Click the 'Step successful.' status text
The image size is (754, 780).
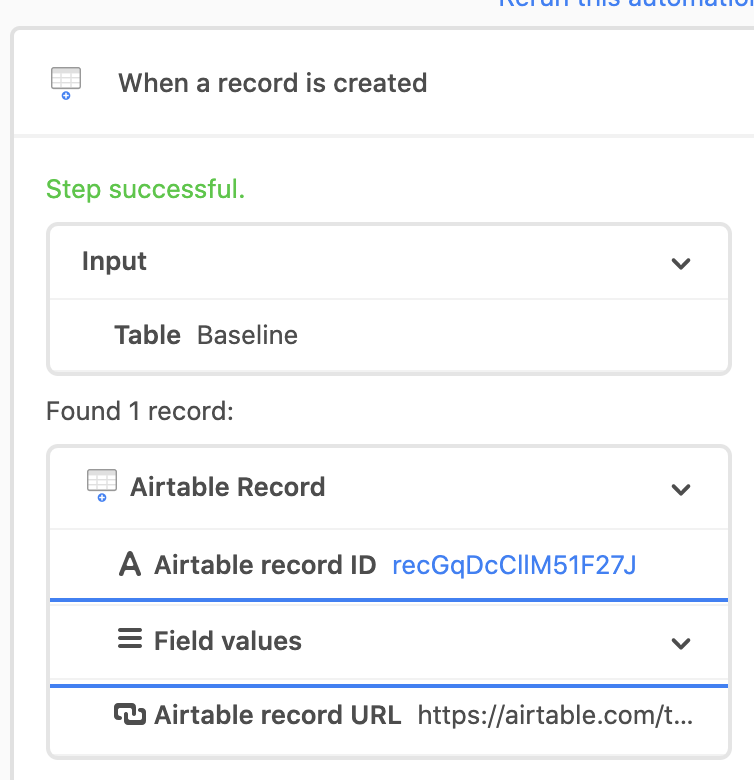(x=146, y=189)
